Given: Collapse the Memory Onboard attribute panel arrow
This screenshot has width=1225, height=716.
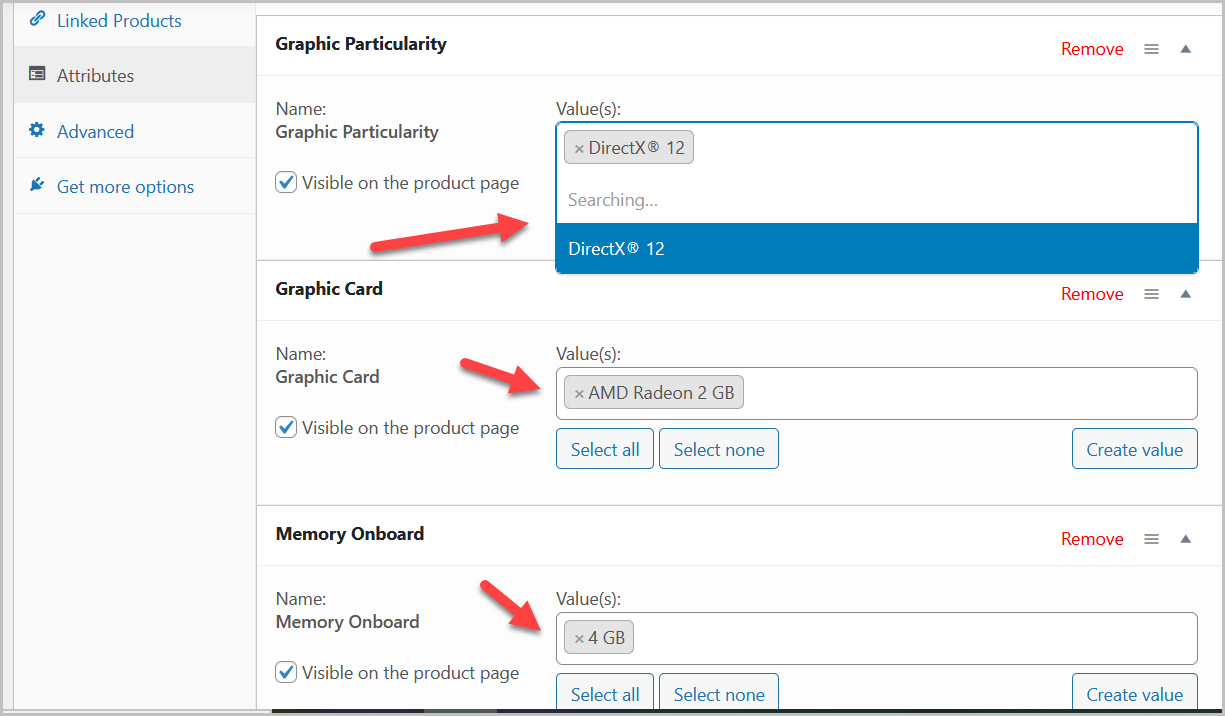Looking at the screenshot, I should (1185, 539).
